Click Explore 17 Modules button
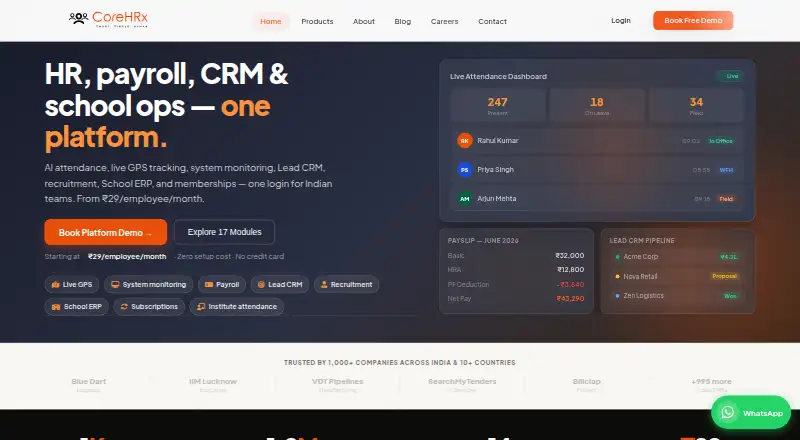Screen dimensions: 800x440 [x=224, y=232]
